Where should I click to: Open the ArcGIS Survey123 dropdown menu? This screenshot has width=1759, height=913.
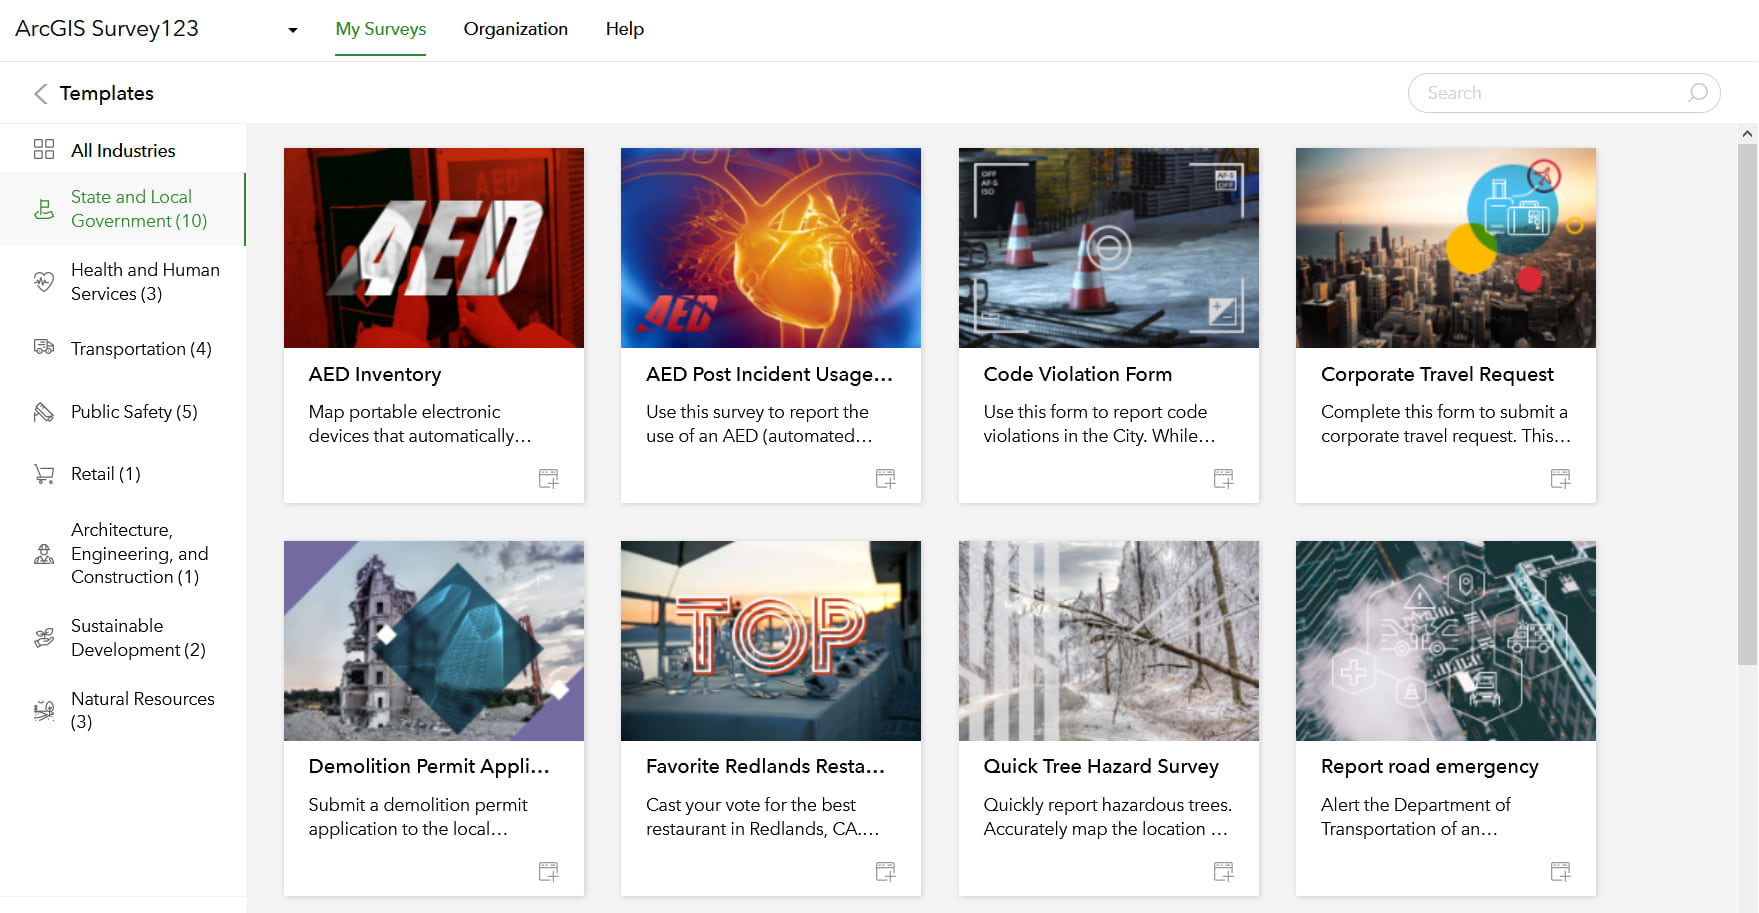point(291,30)
